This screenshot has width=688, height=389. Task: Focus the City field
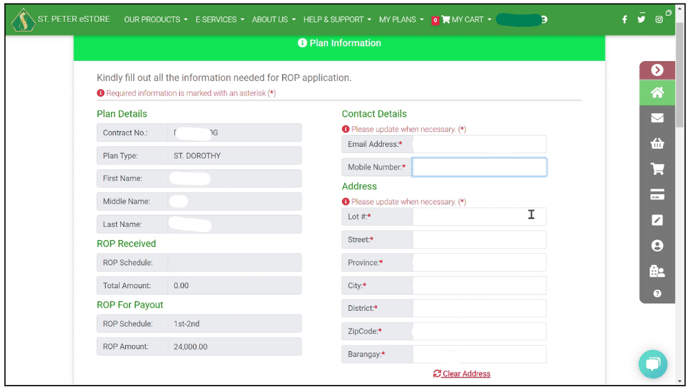479,286
